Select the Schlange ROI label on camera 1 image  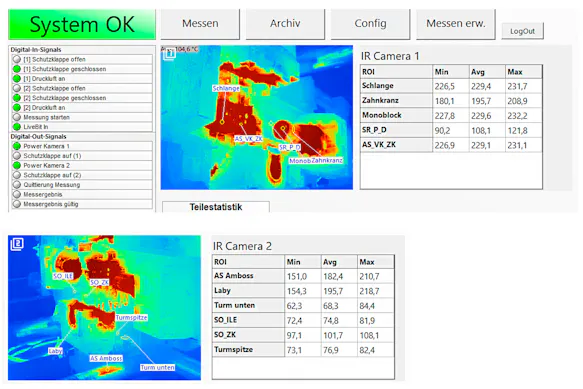226,88
